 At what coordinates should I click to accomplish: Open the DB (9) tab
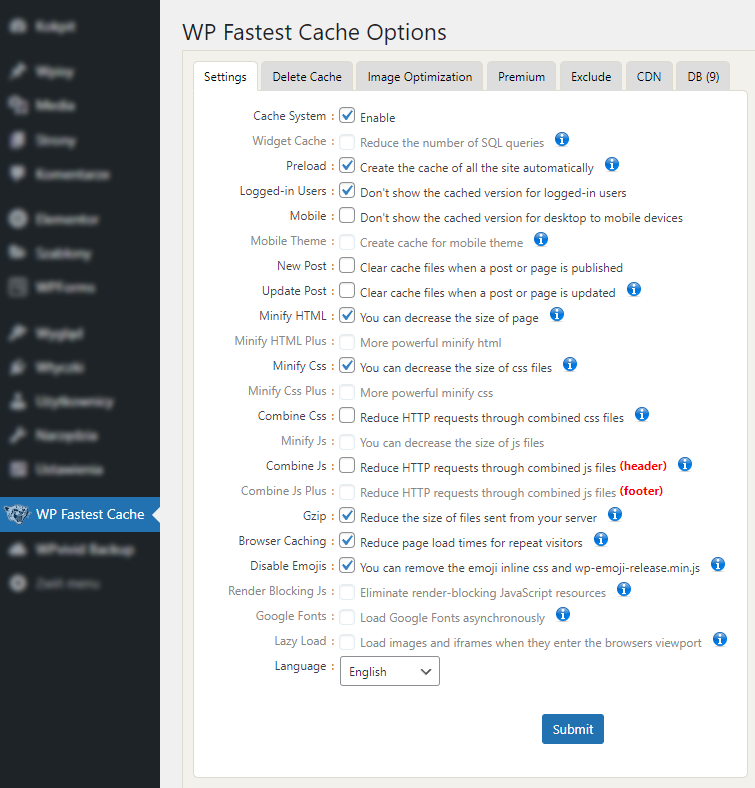tap(703, 76)
